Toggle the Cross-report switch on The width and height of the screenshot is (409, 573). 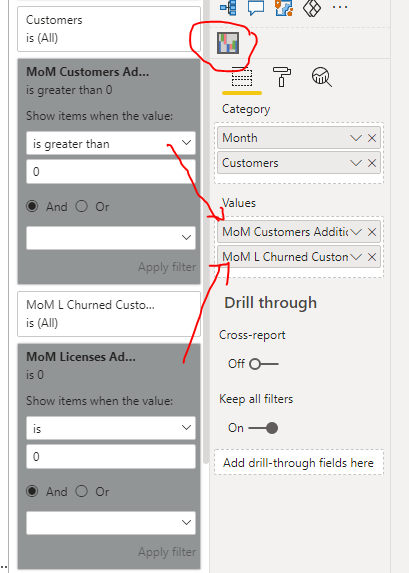[x=264, y=364]
